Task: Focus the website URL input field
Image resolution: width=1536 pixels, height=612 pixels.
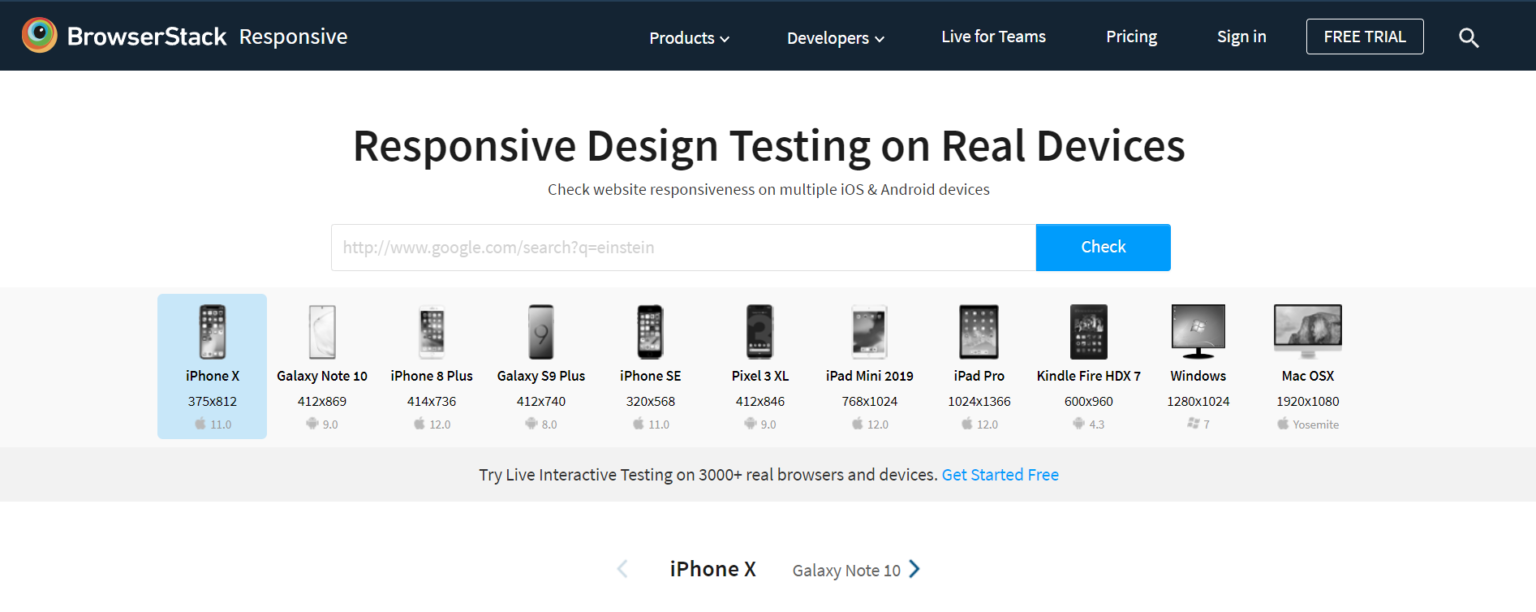Action: click(683, 247)
